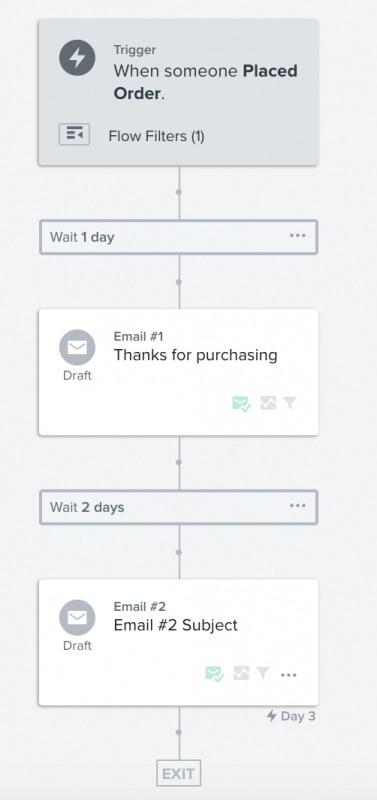
Task: Select the Wait 1 day step
Action: [179, 237]
